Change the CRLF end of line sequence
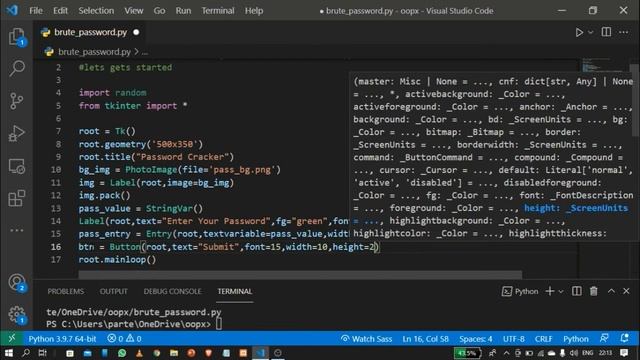Screen dimensions: 640x360 click(543, 339)
